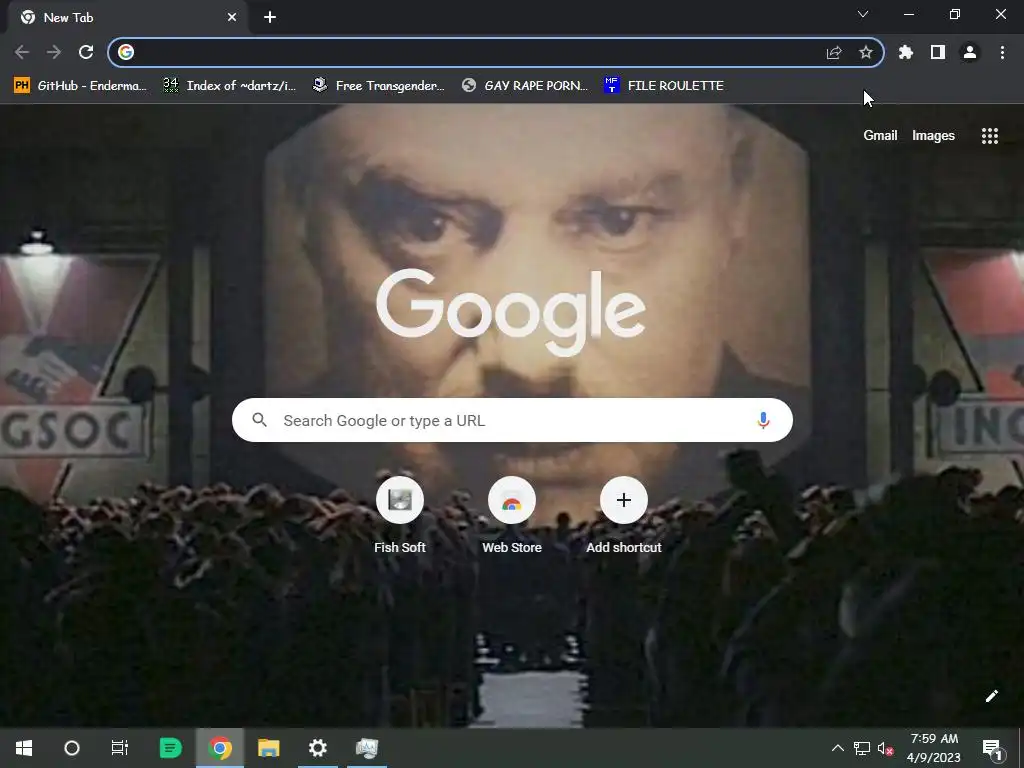Go forward to next page
Screen dimensions: 1024x768
pos(54,52)
